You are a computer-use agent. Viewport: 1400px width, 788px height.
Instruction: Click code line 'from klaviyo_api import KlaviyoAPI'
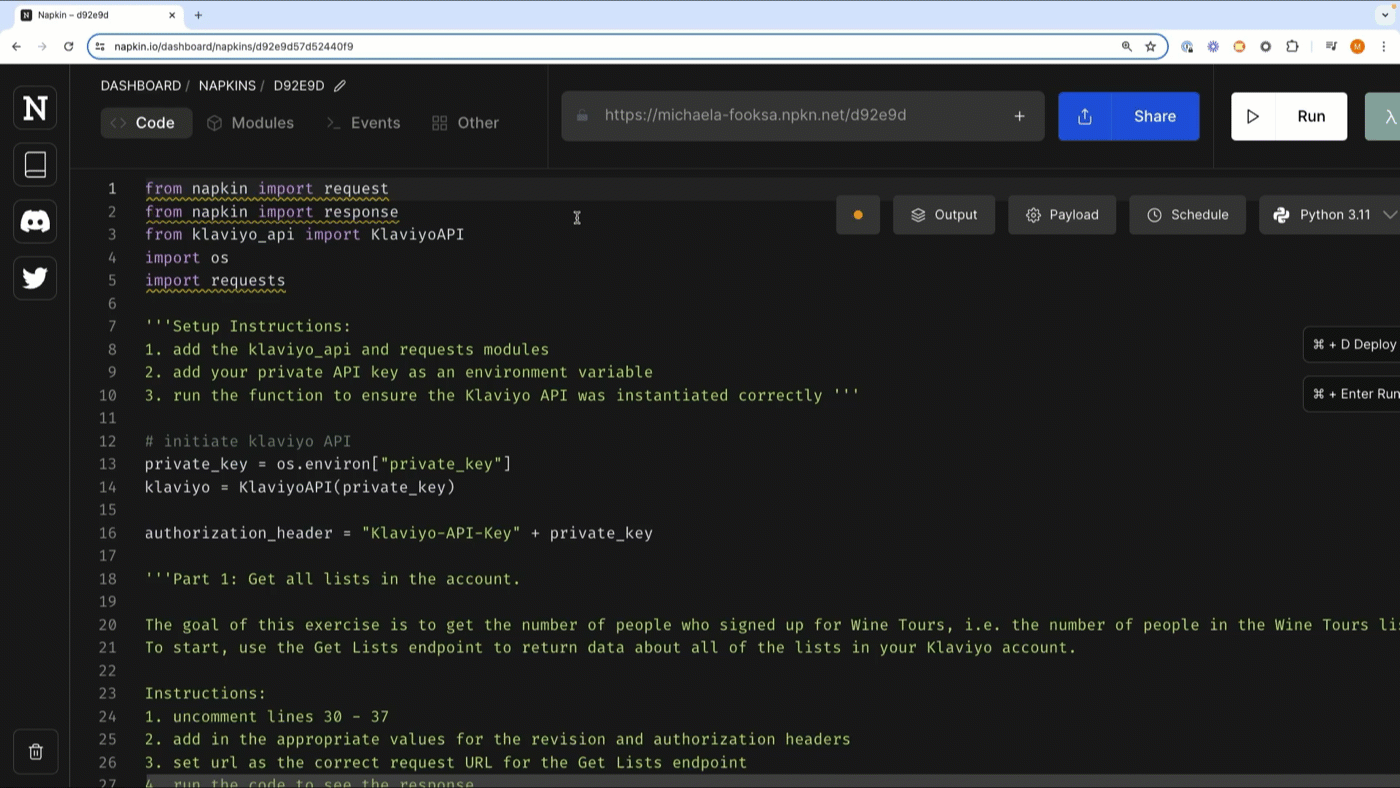pyautogui.click(x=304, y=234)
